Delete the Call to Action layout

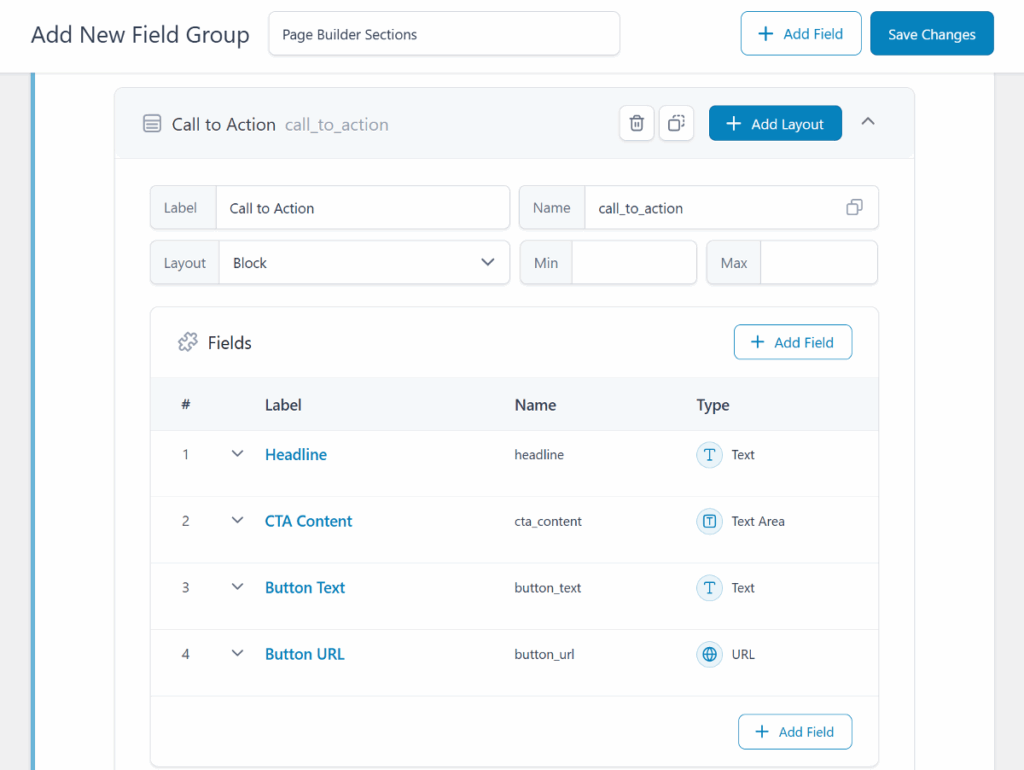[636, 124]
